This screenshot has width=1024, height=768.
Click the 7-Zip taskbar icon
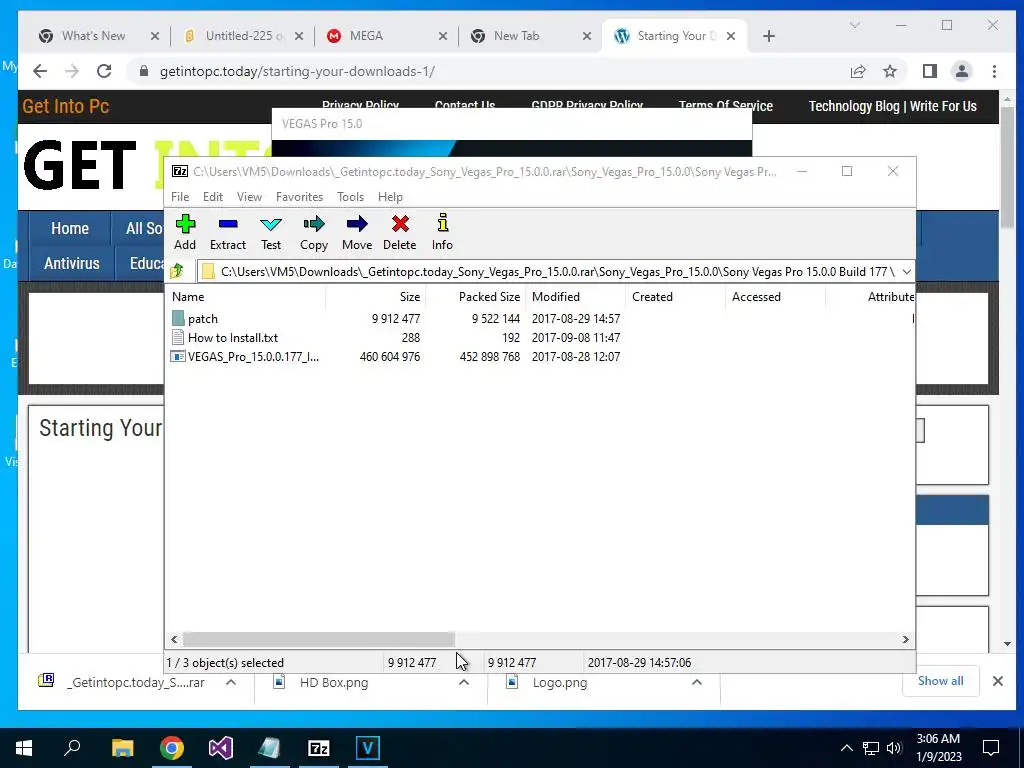pyautogui.click(x=319, y=748)
